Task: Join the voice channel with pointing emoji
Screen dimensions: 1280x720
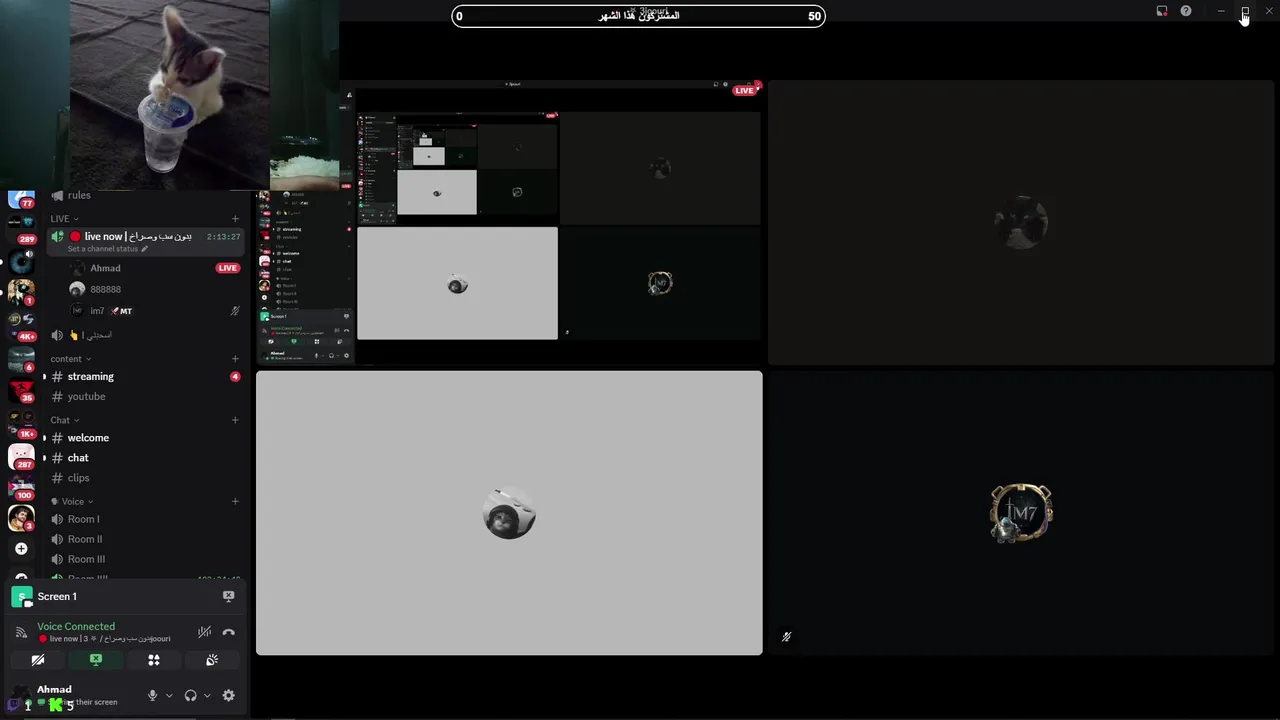Action: [x=145, y=335]
